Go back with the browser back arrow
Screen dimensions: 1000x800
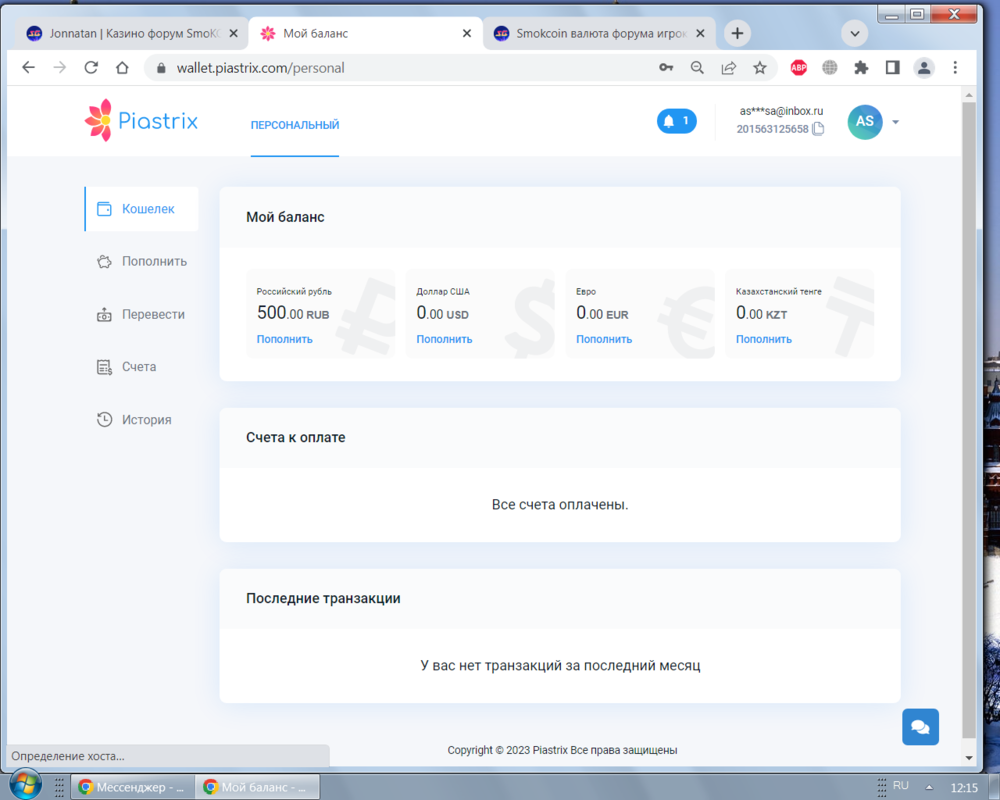pyautogui.click(x=28, y=68)
